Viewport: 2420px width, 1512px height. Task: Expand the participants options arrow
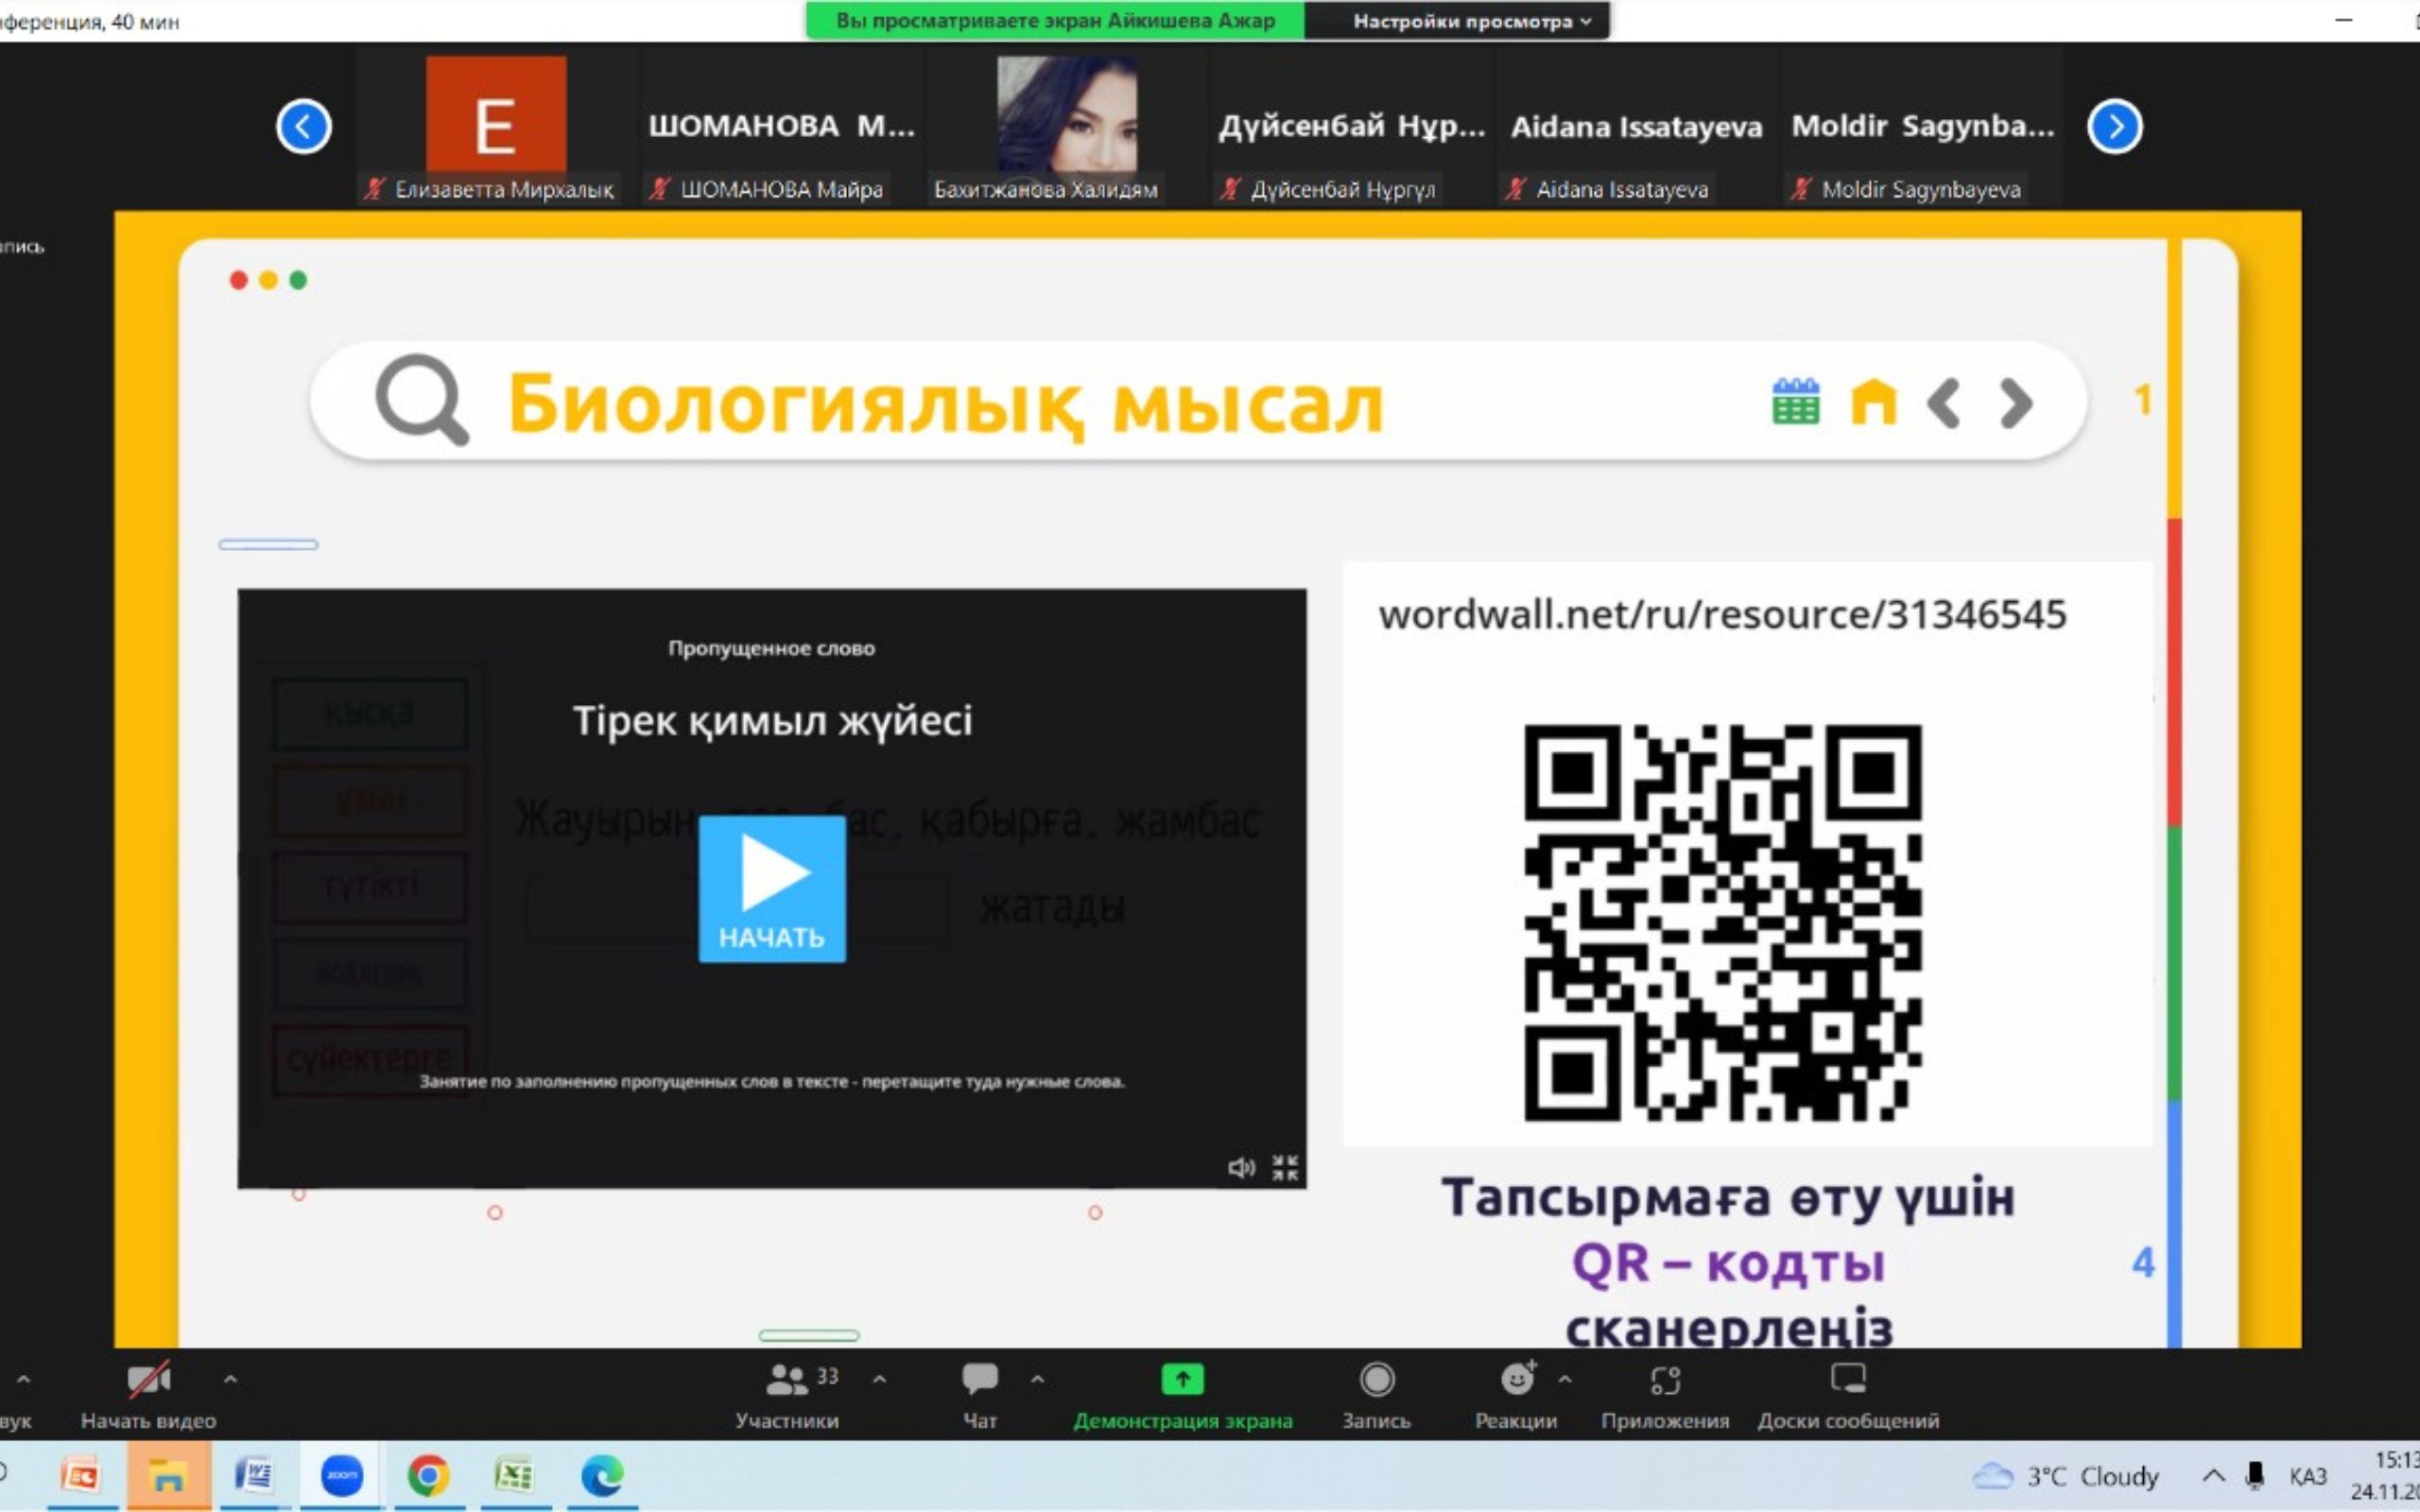879,1379
